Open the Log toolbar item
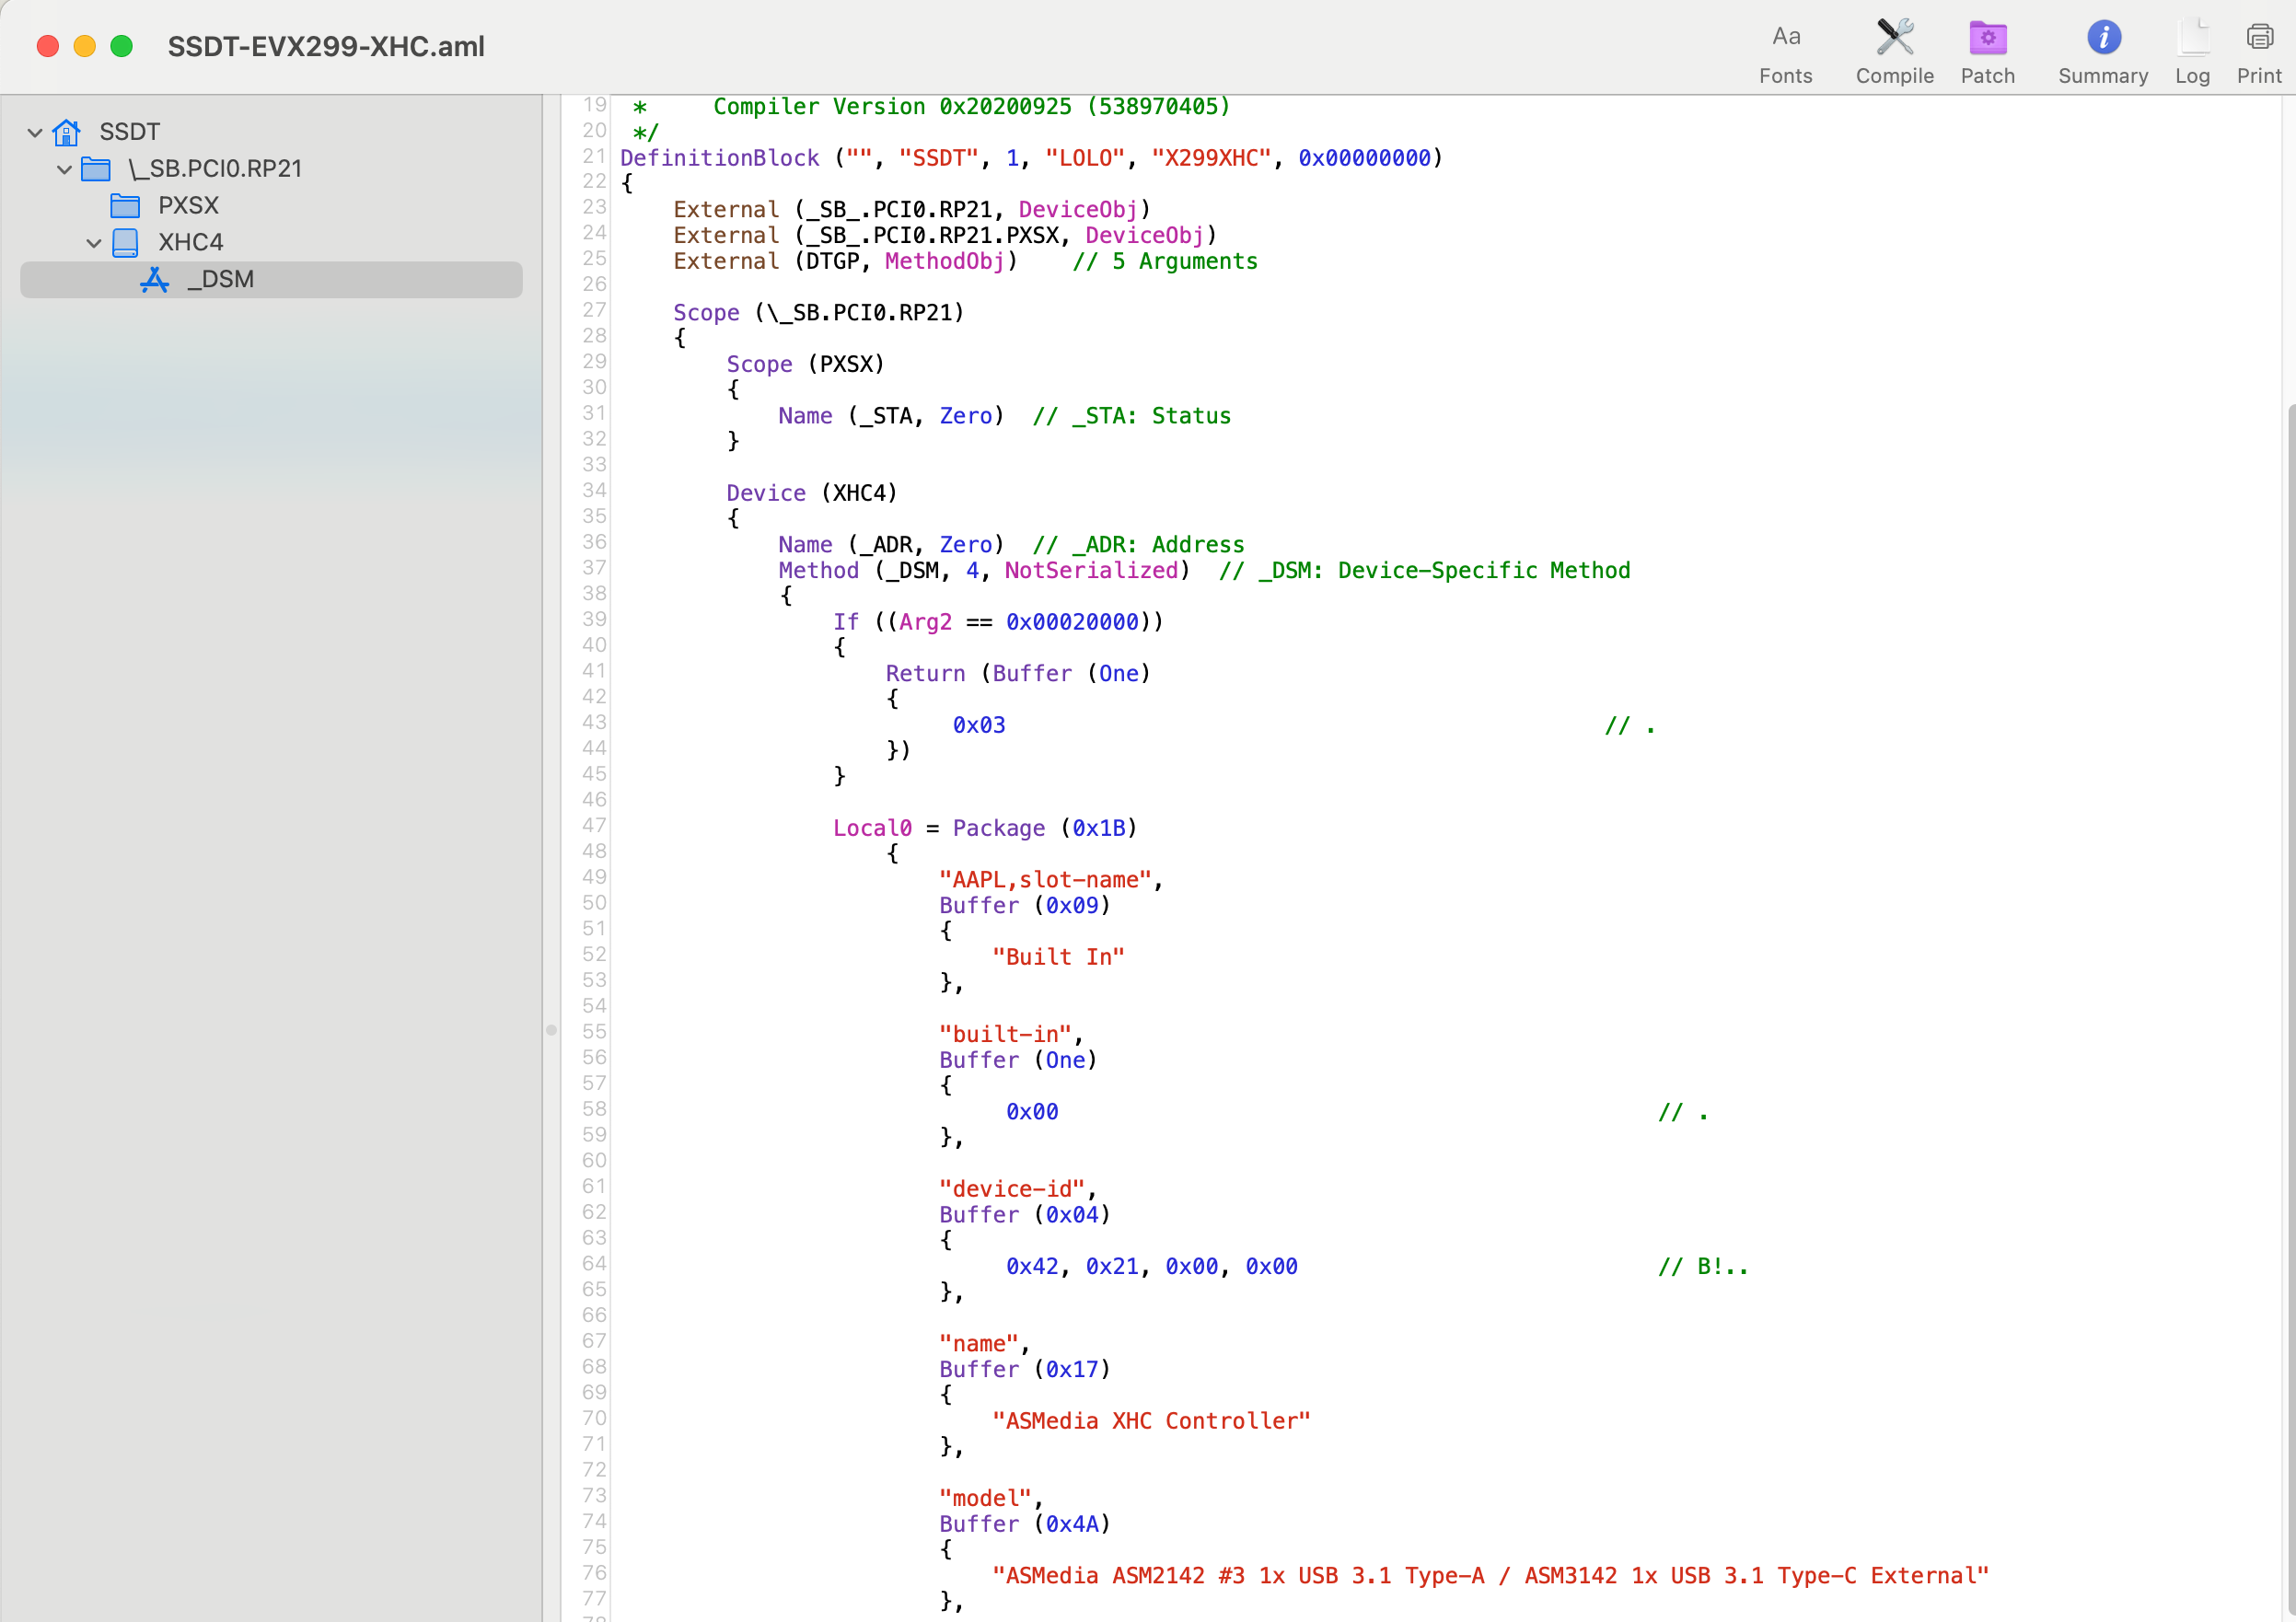Viewport: 2296px width, 1622px height. 2192,53
